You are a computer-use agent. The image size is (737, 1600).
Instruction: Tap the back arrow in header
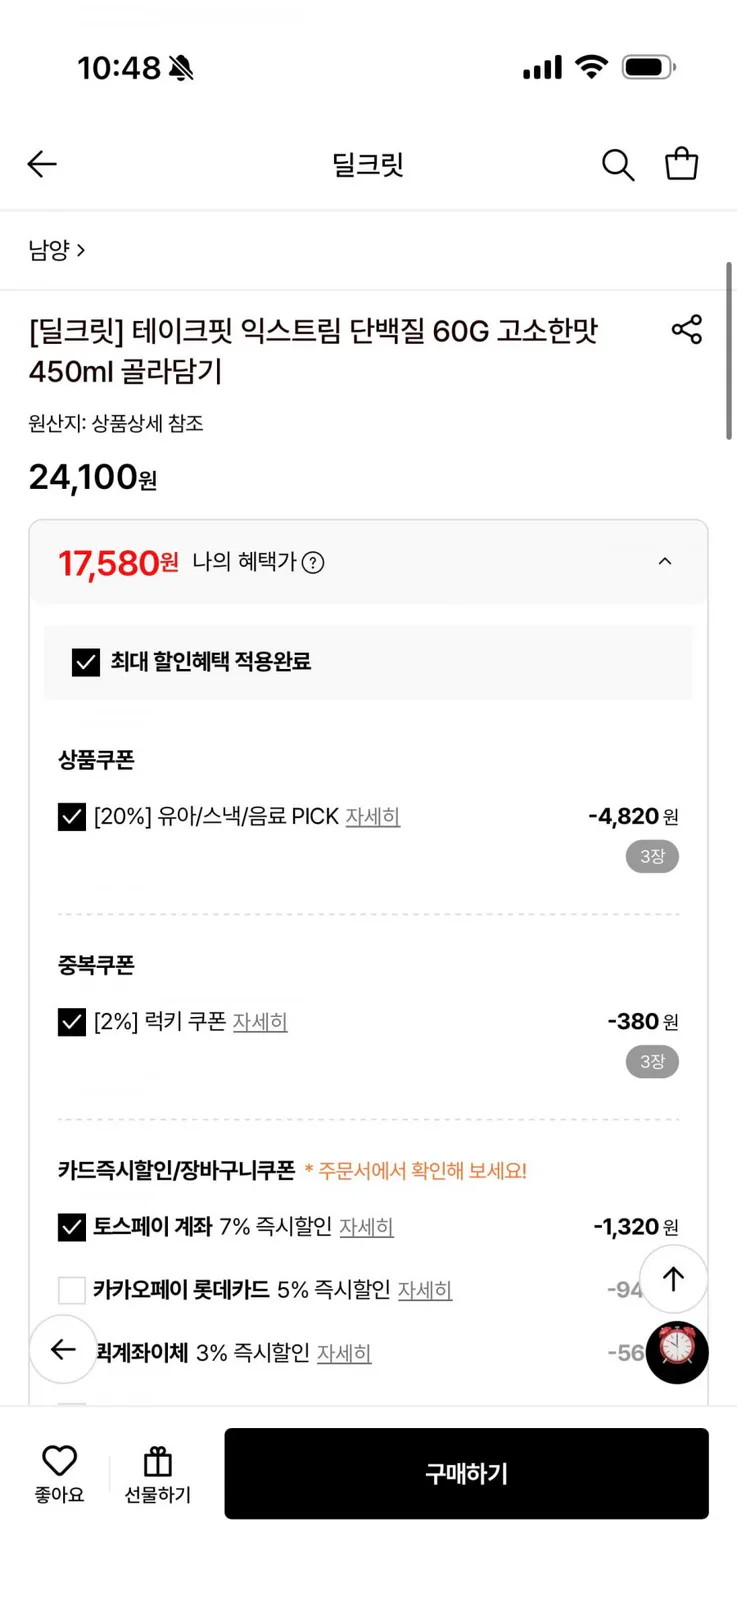pyautogui.click(x=42, y=164)
